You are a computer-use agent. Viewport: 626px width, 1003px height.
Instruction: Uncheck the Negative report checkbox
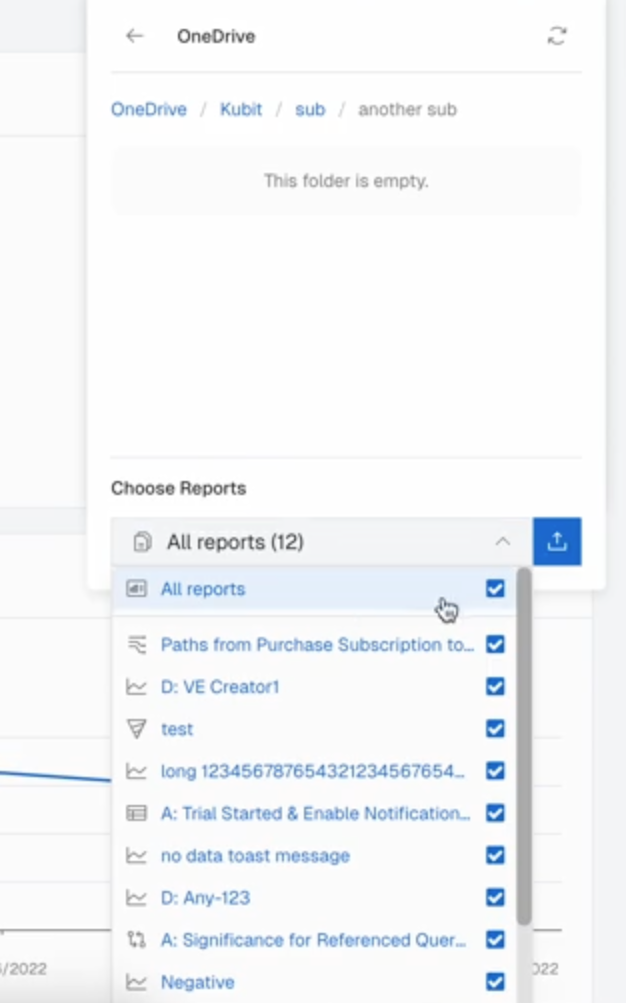click(x=496, y=982)
